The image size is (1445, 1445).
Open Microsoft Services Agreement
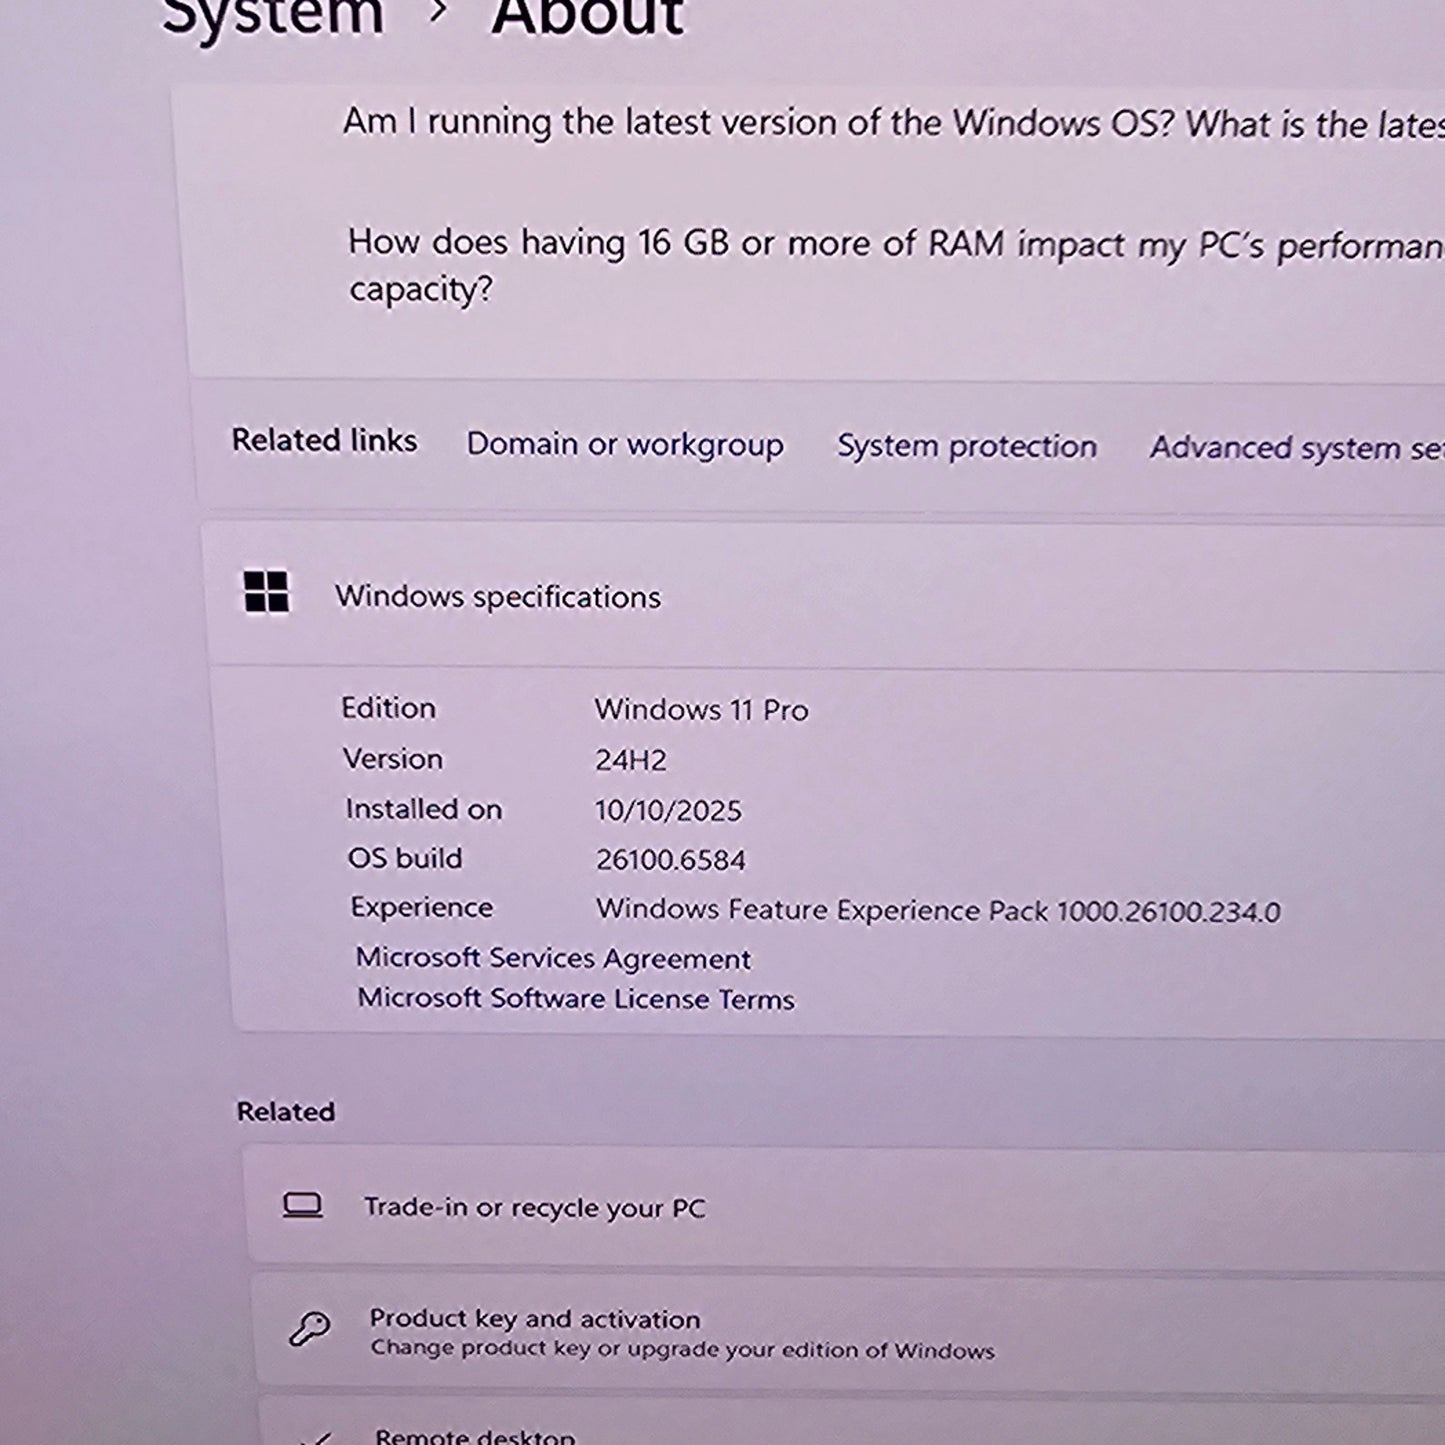click(554, 958)
